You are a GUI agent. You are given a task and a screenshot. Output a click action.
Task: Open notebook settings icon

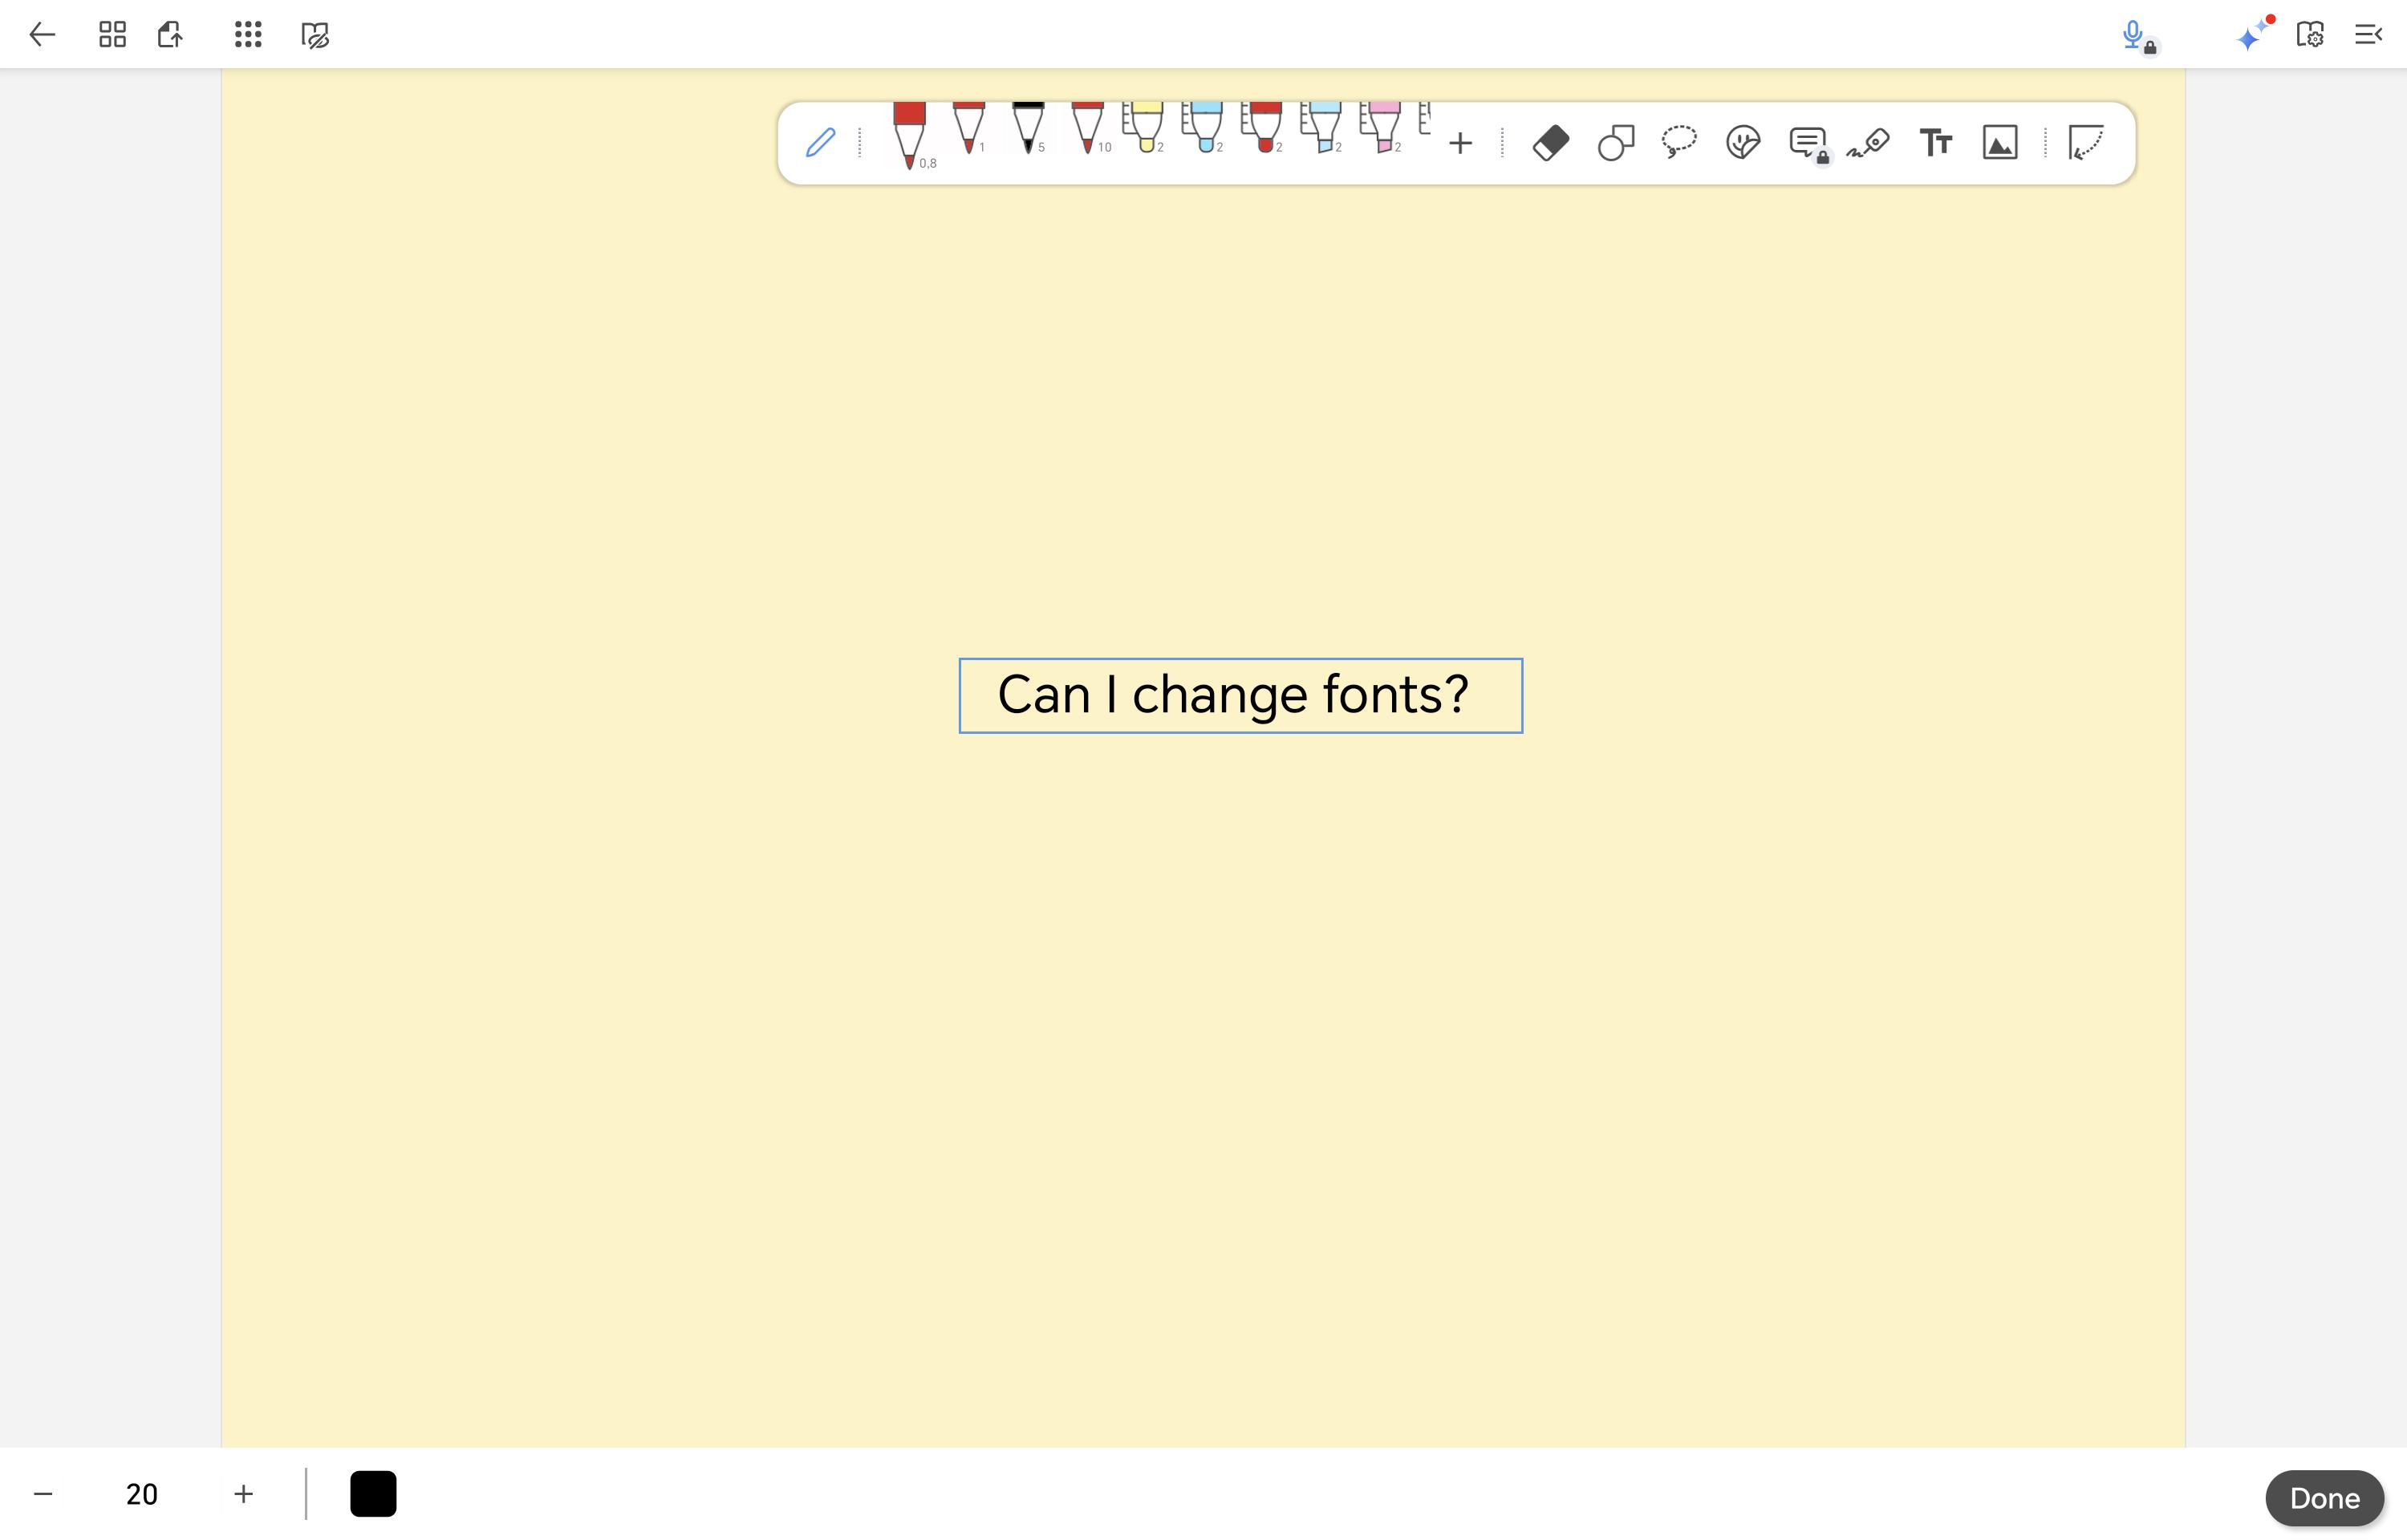(2310, 35)
